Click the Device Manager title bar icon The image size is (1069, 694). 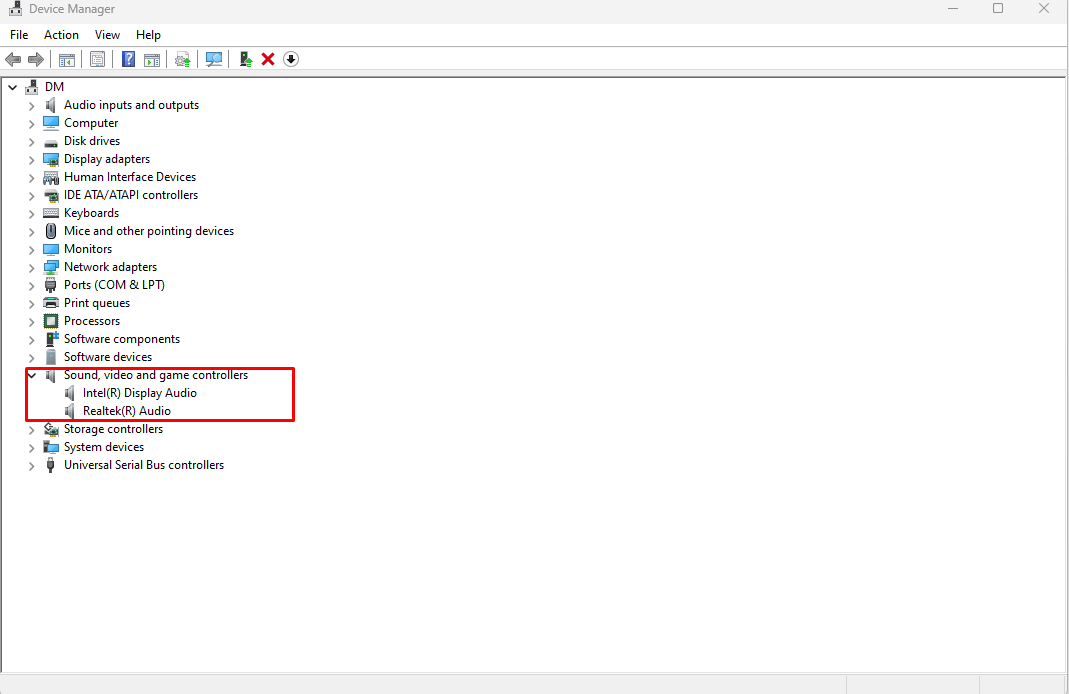click(15, 9)
